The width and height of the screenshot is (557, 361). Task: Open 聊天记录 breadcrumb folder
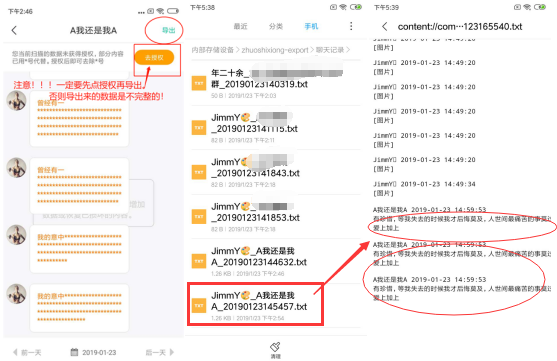(330, 50)
